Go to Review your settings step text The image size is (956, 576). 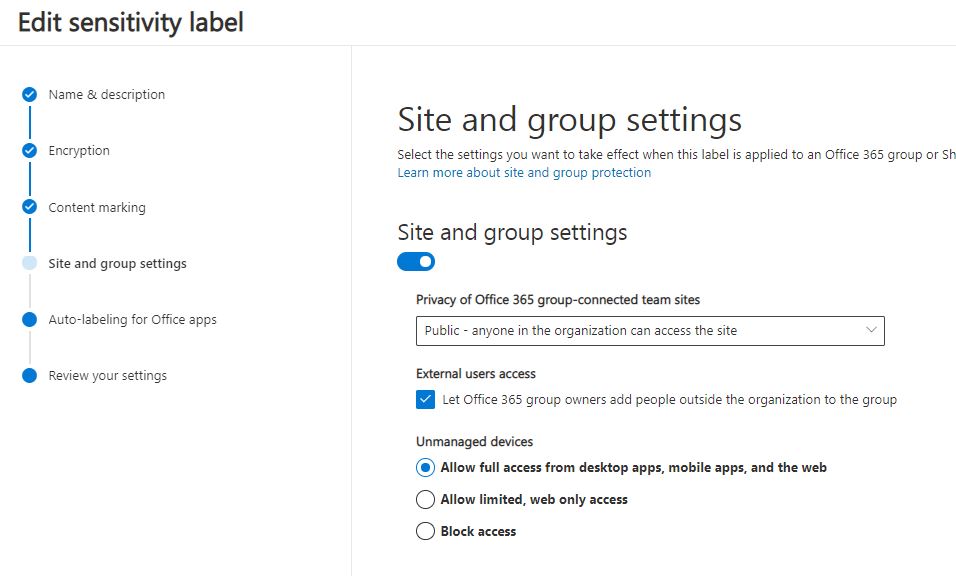coord(108,376)
